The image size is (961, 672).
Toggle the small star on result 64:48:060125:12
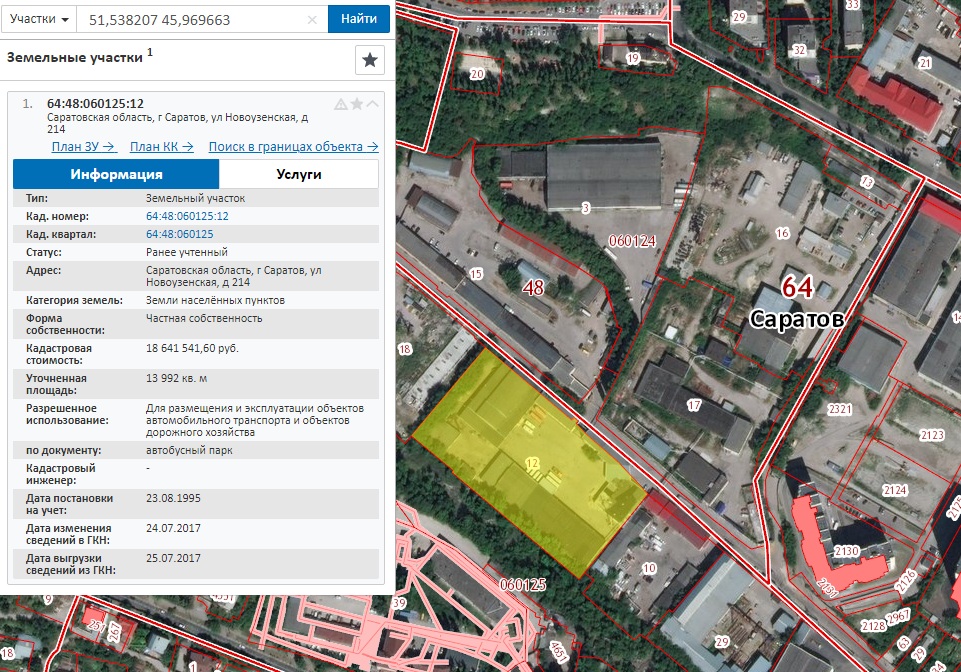point(357,104)
